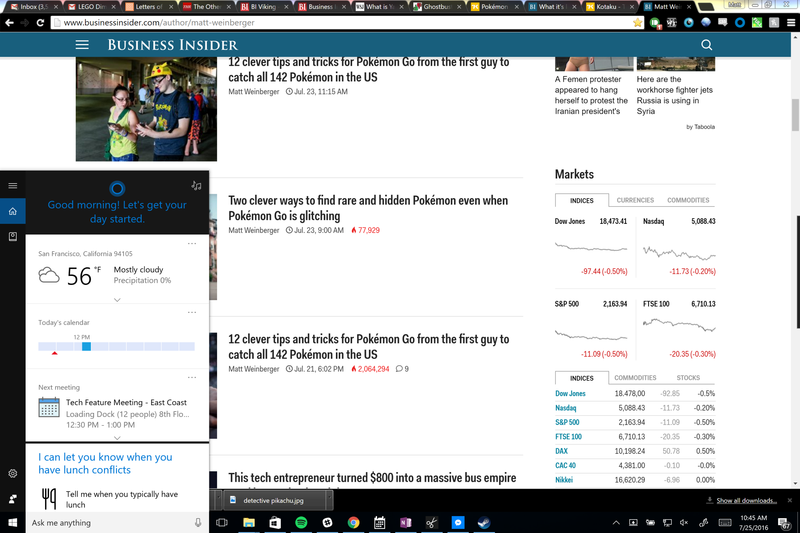Open the Windows Store taskbar icon
Viewport: 800px width, 533px height.
tap(275, 522)
